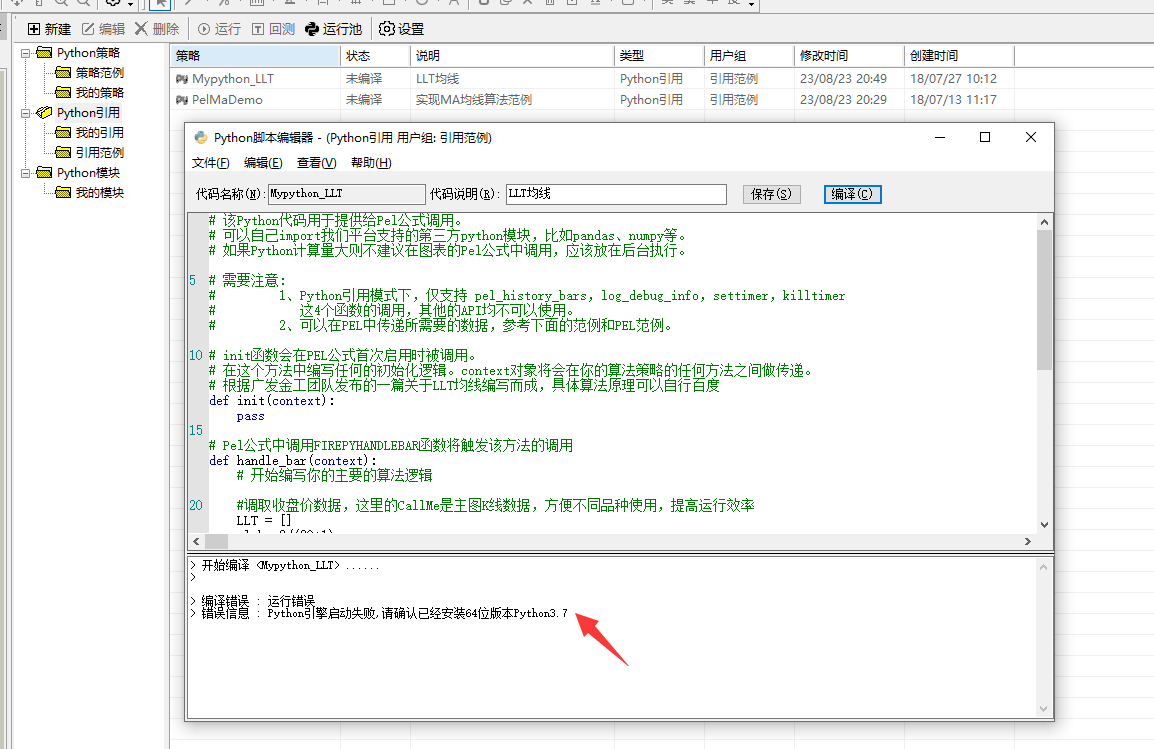Collapse the Python引用 tree node
The width and height of the screenshot is (1154, 749).
[26, 113]
